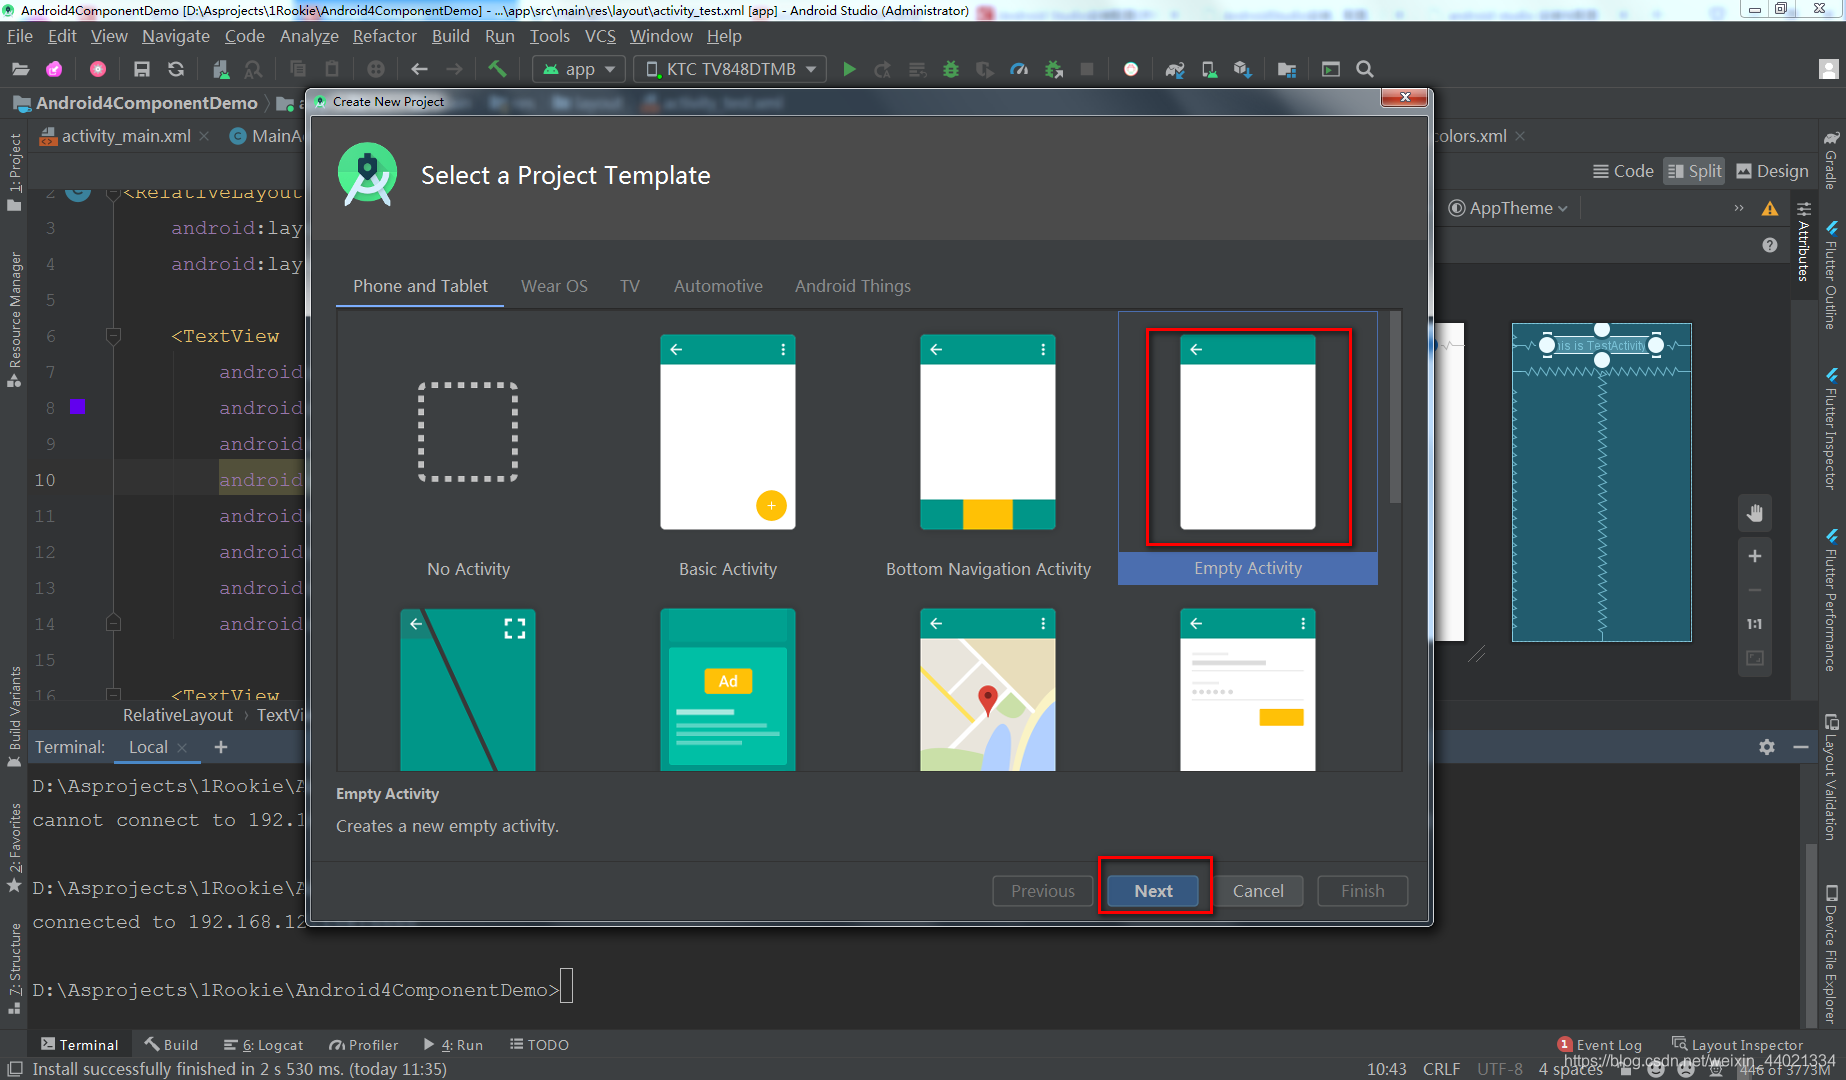1846x1080 pixels.
Task: Open the AppTheme dropdown
Action: [x=1509, y=208]
